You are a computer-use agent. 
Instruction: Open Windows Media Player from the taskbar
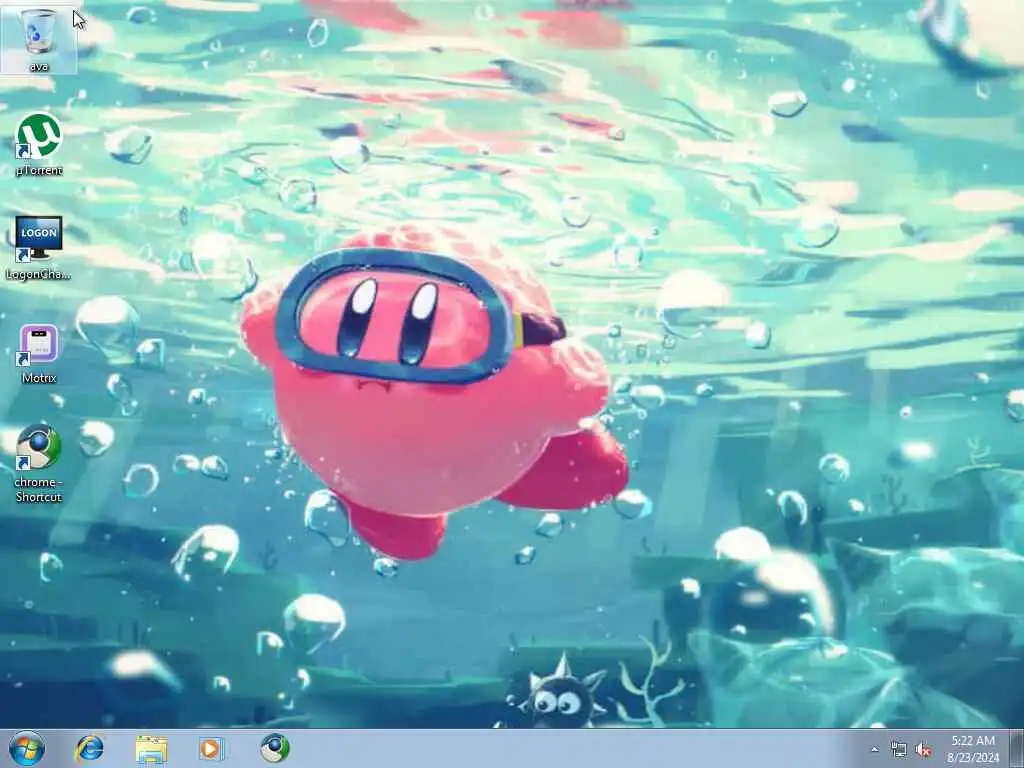(x=212, y=748)
